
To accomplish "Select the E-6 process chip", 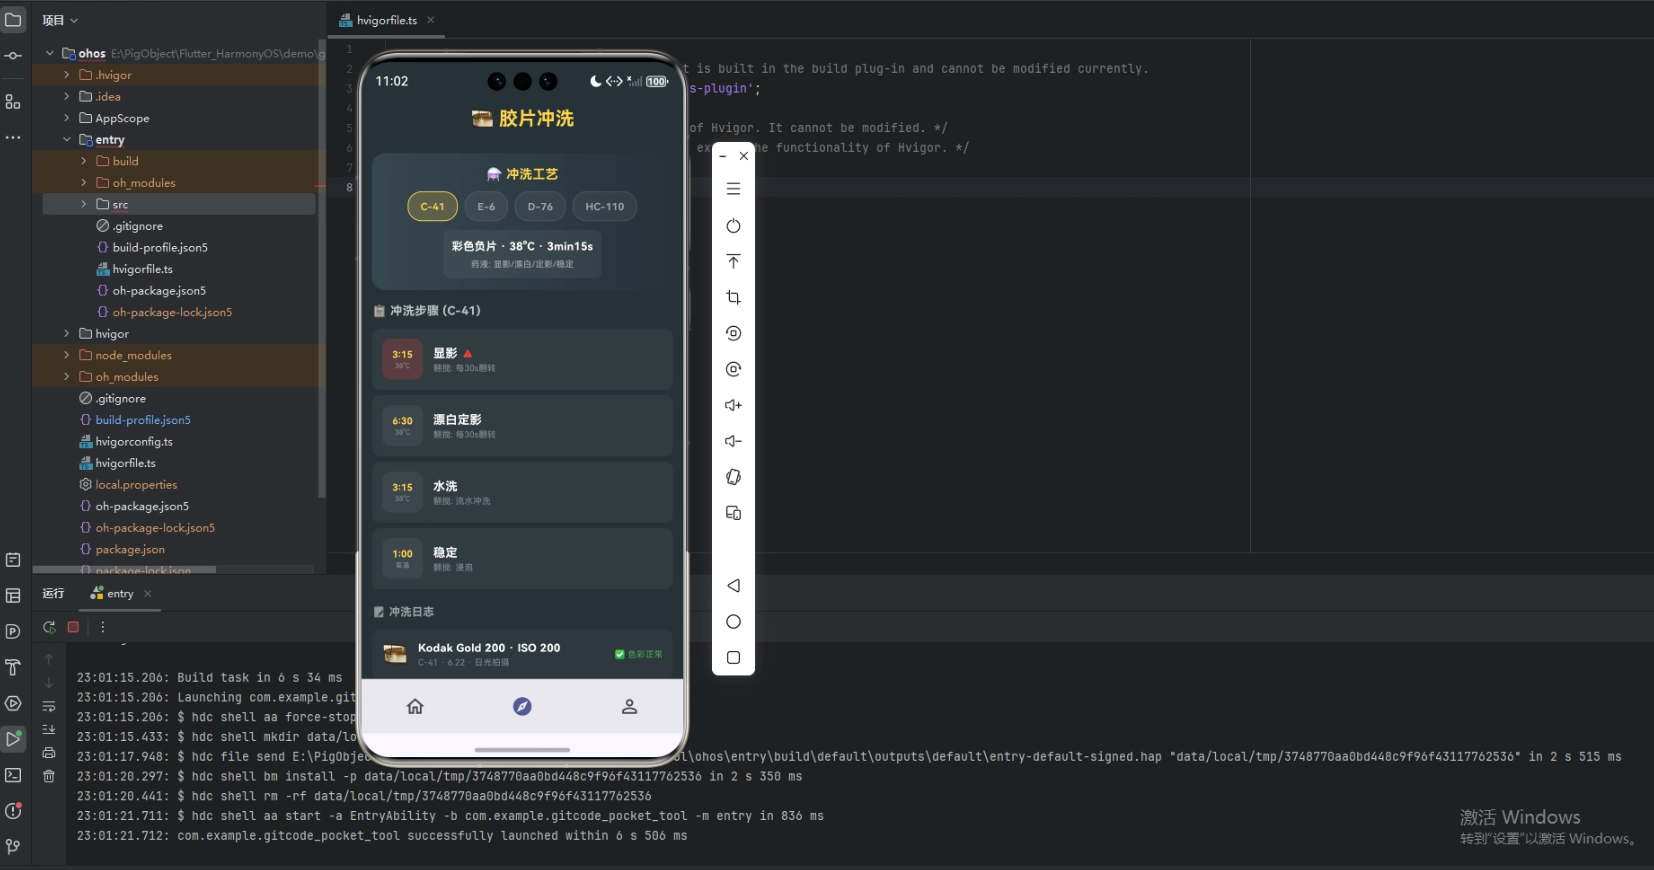I will pos(486,207).
